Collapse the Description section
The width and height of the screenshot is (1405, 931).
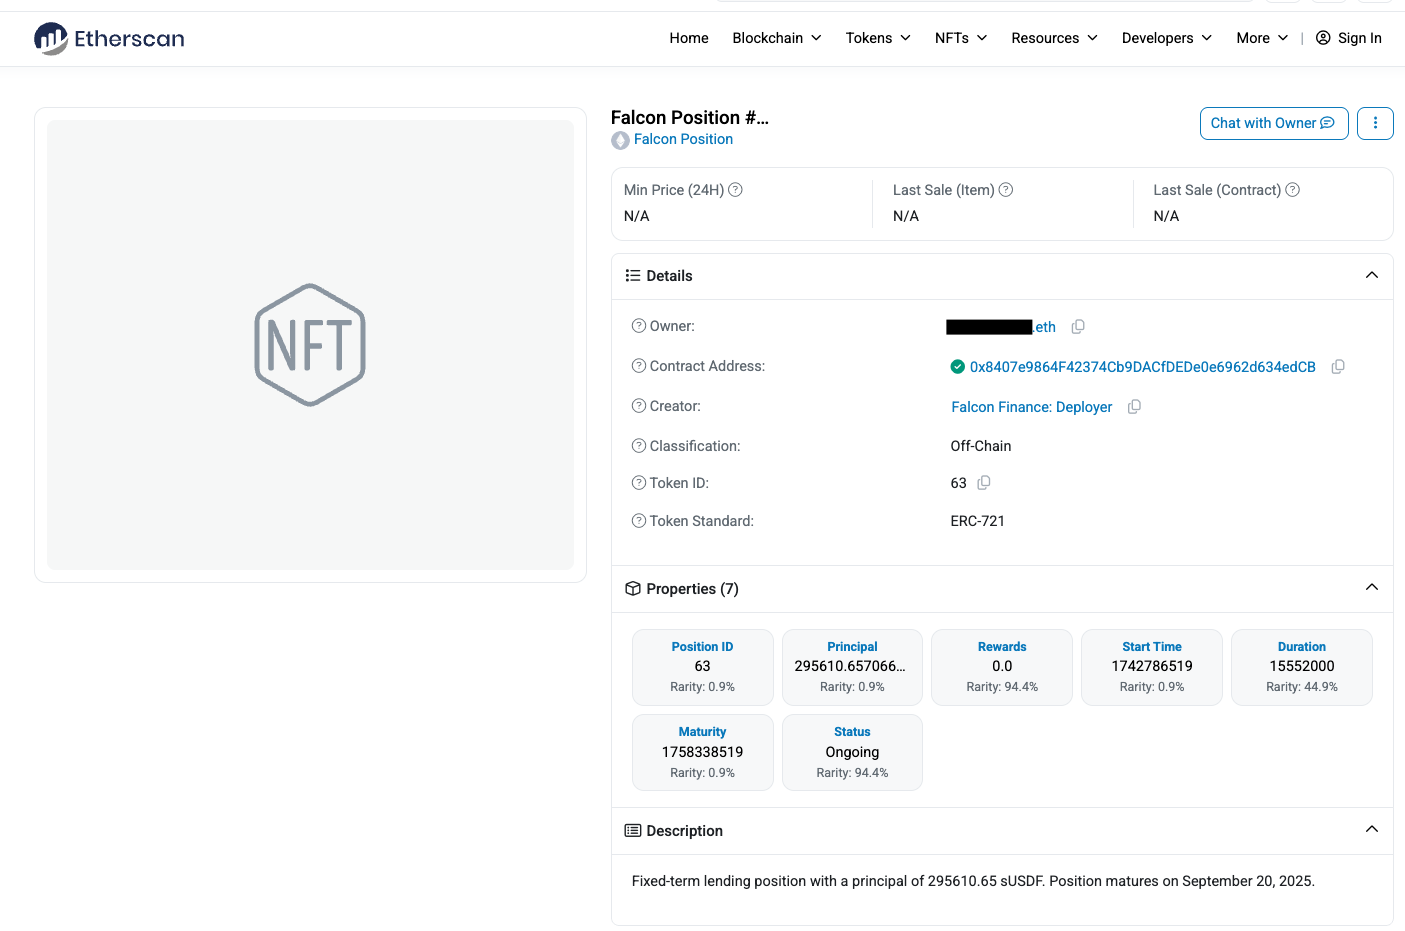(1372, 829)
